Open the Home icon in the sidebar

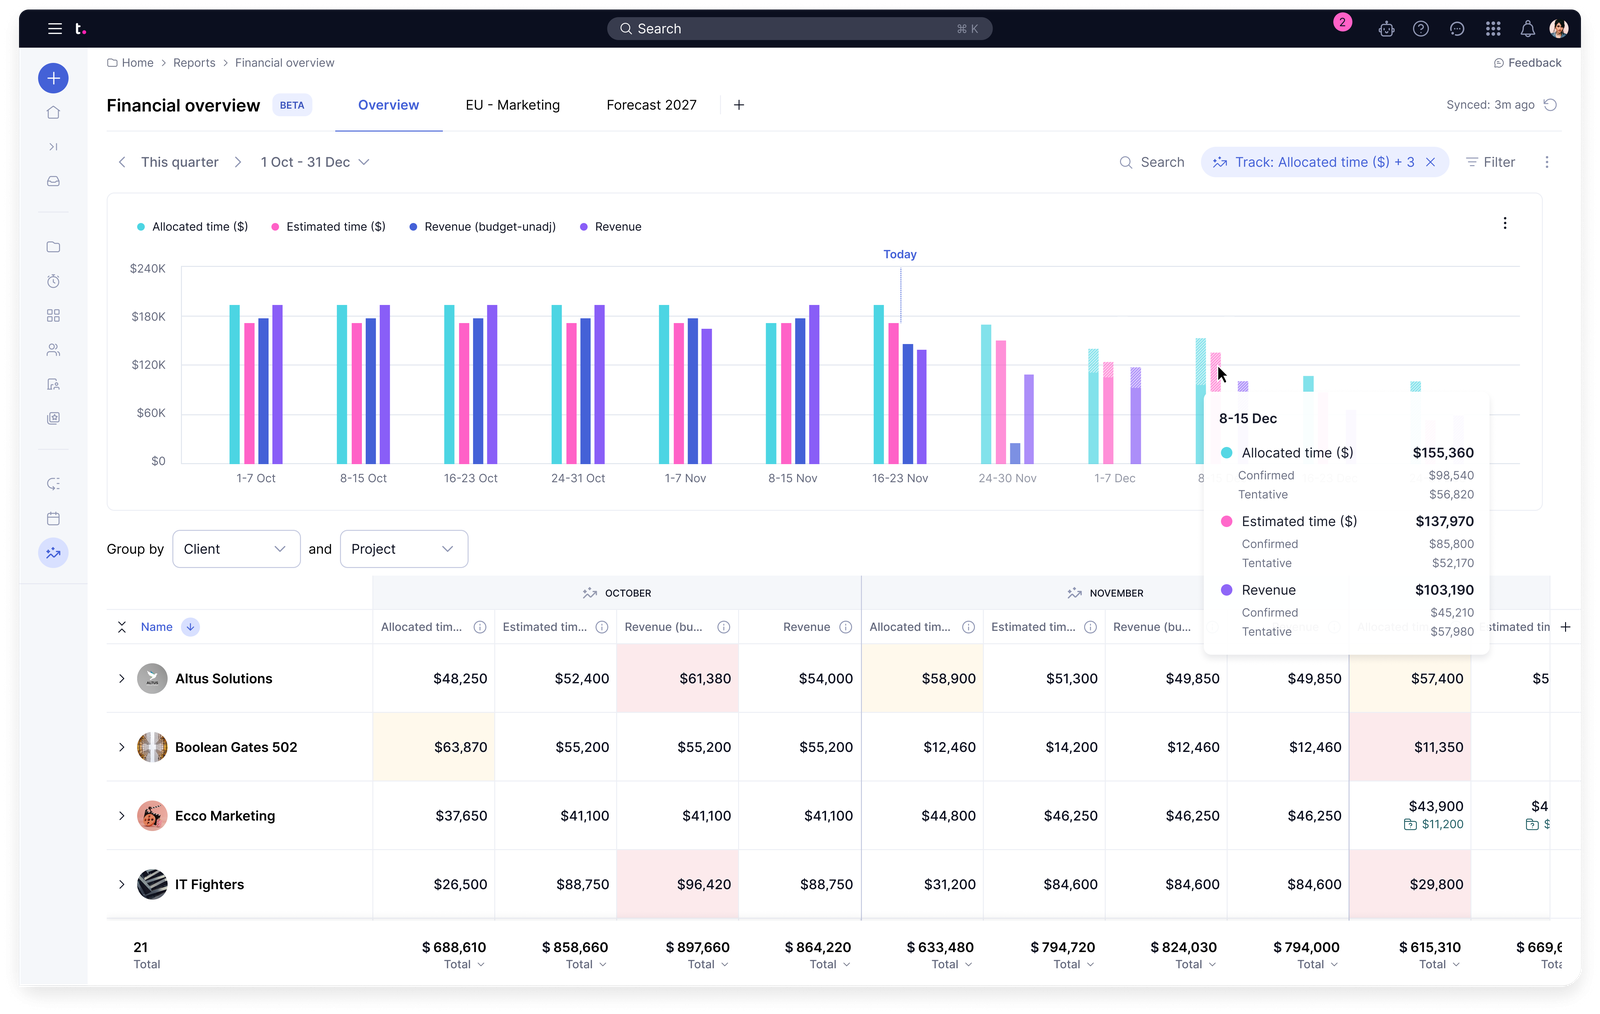53,113
